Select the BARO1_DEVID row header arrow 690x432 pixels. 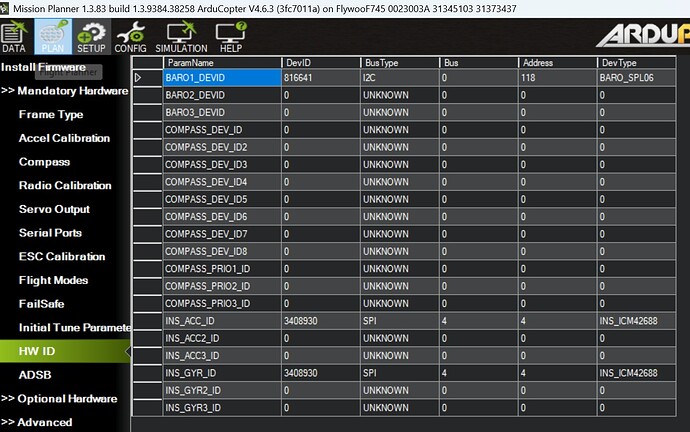point(147,78)
